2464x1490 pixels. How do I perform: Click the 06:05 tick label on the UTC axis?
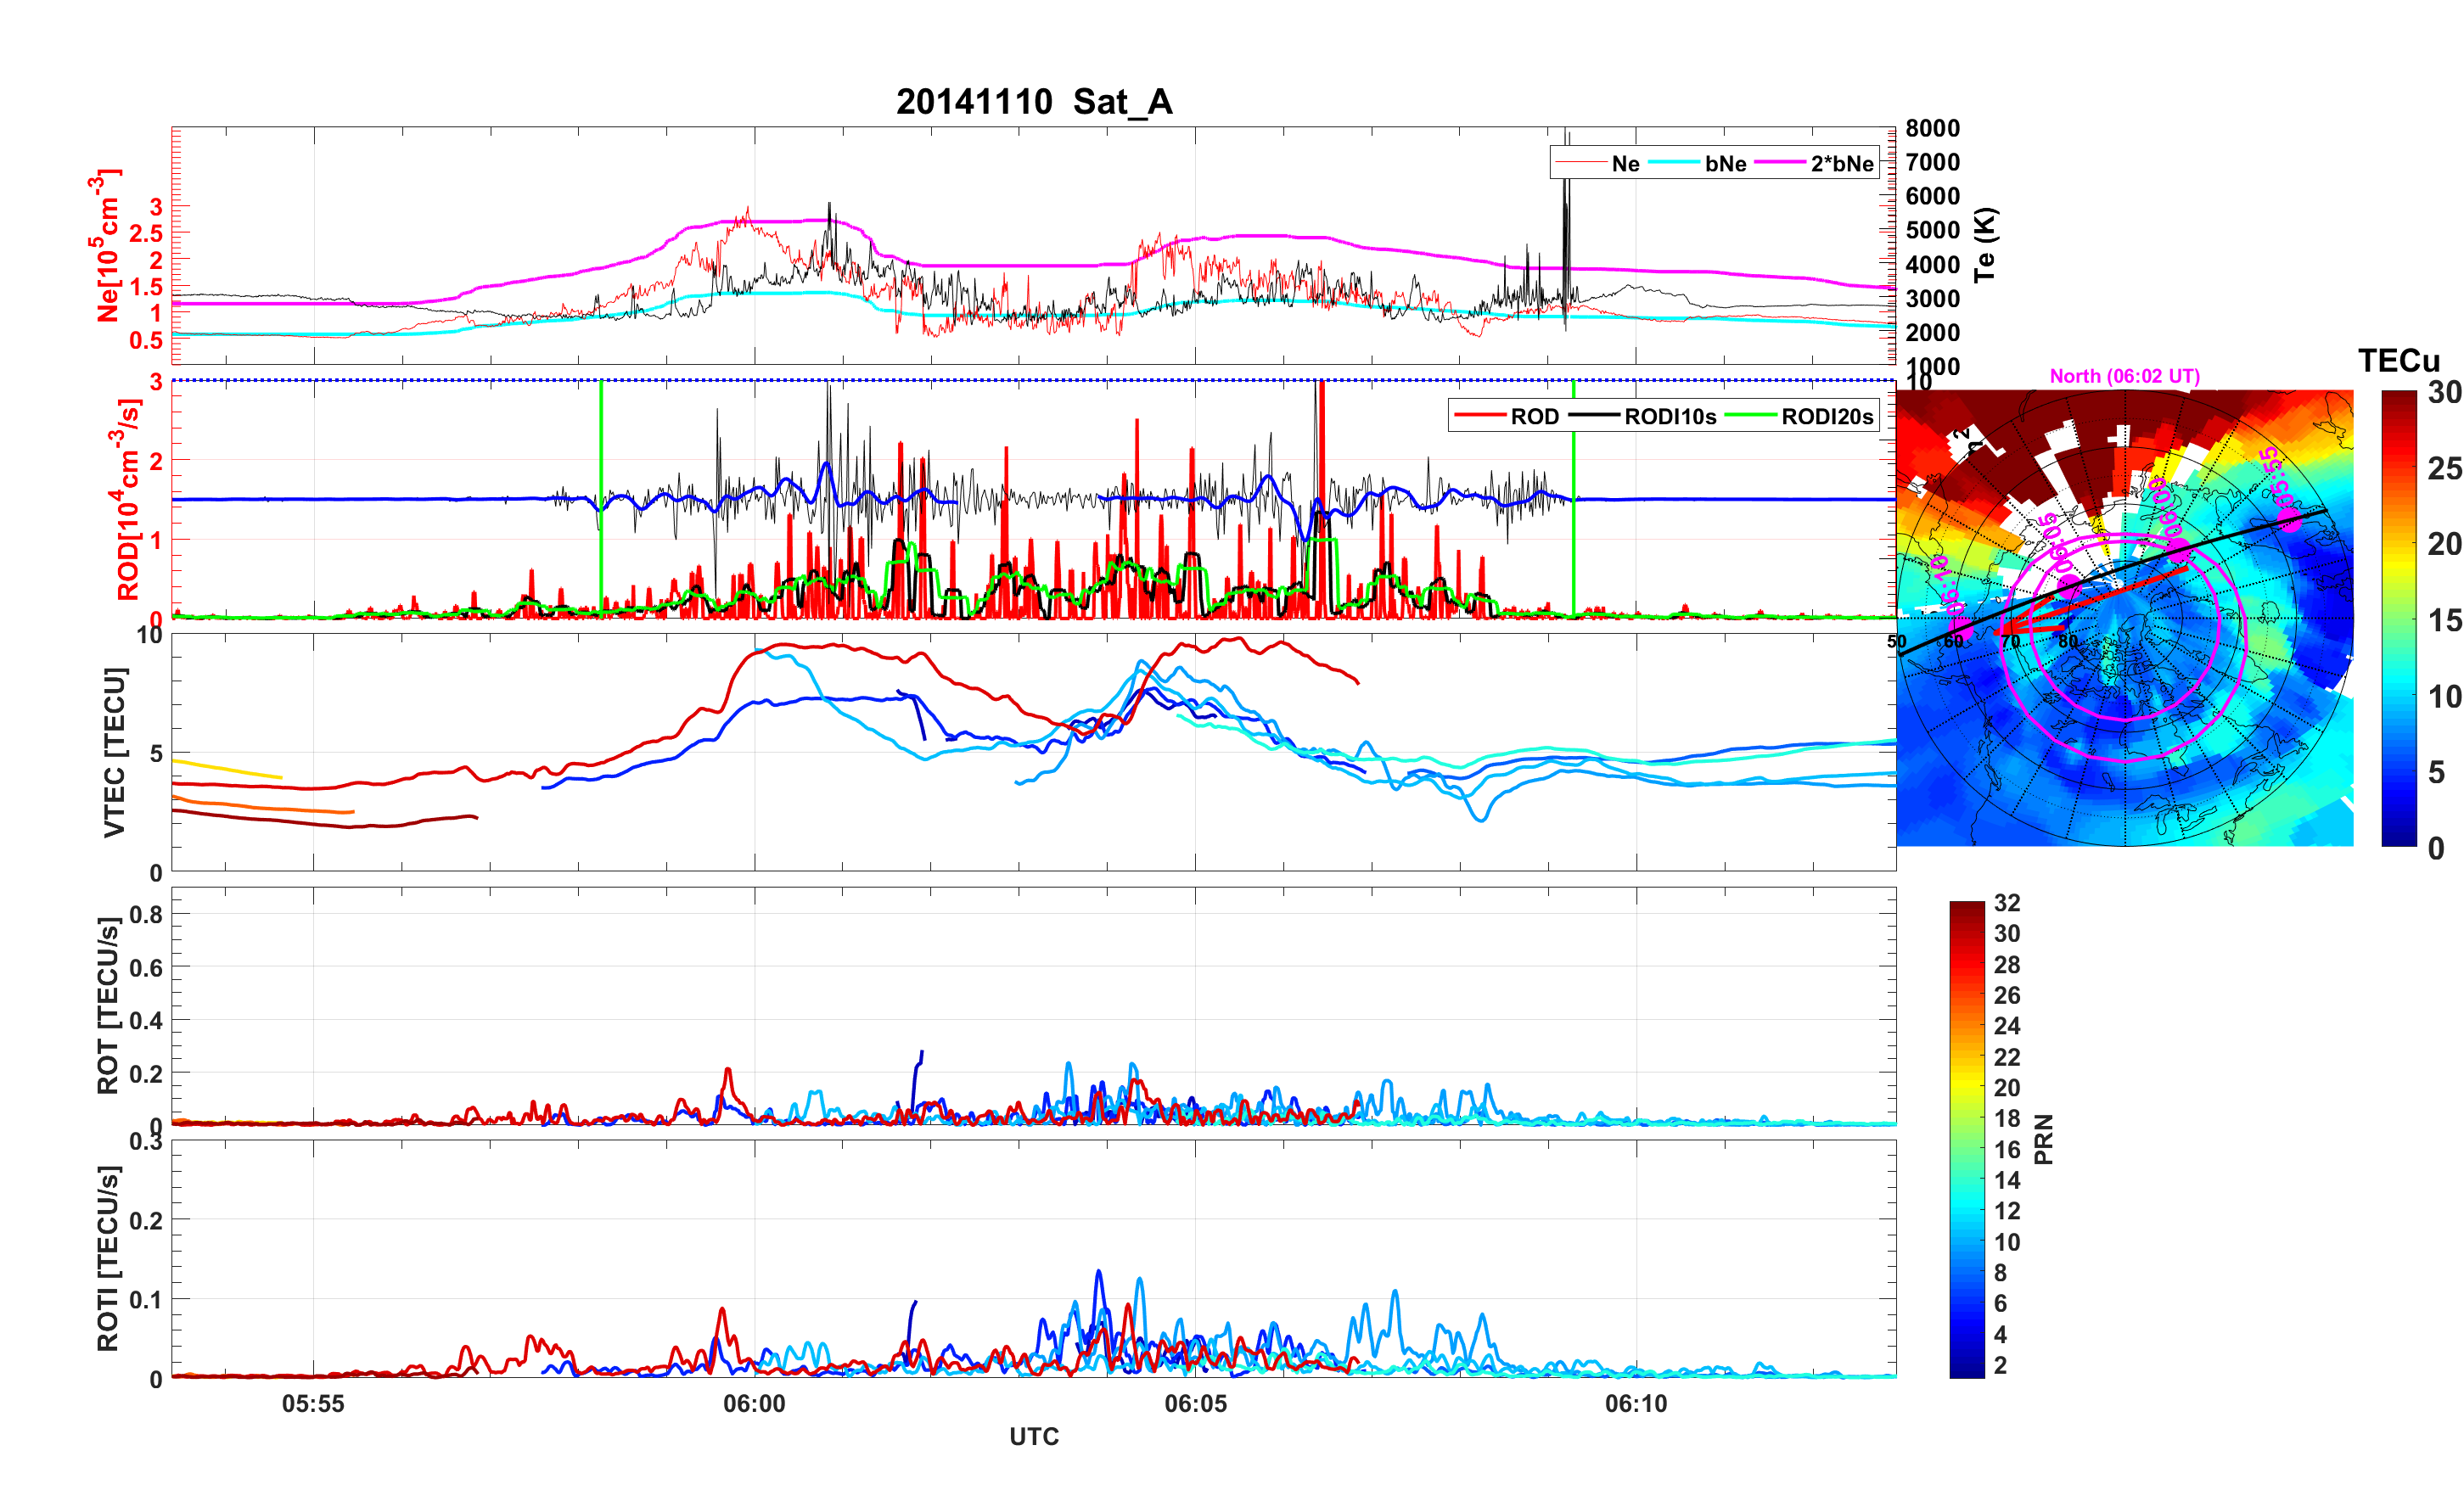point(1195,1404)
